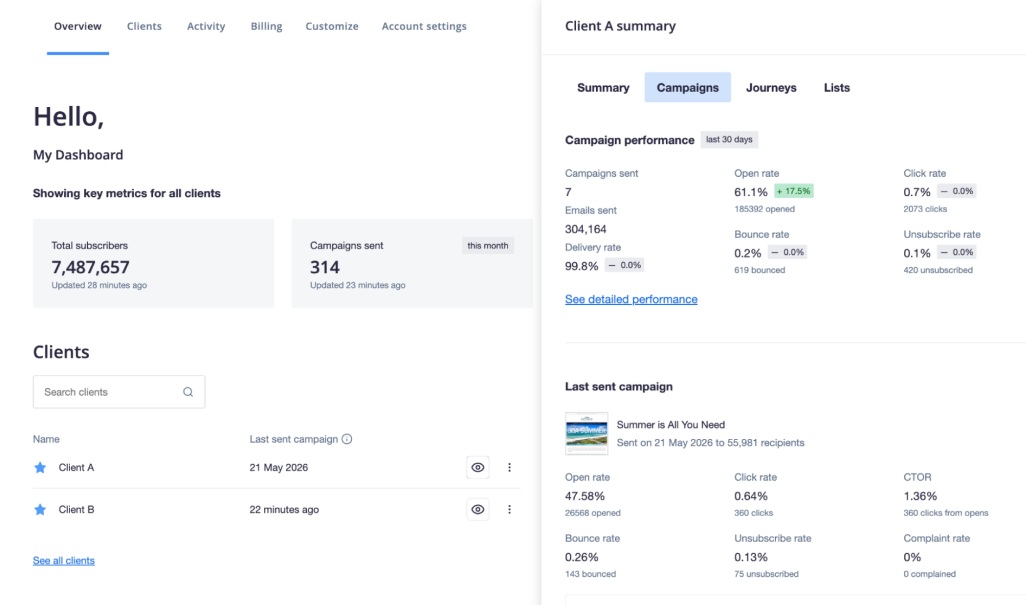
Task: Click the See detailed performance link
Action: tap(631, 299)
